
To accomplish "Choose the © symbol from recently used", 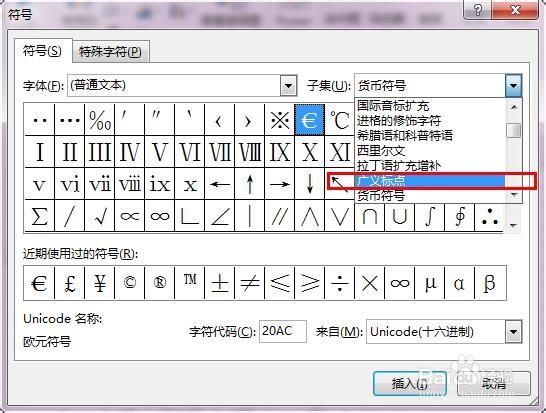I will click(130, 283).
